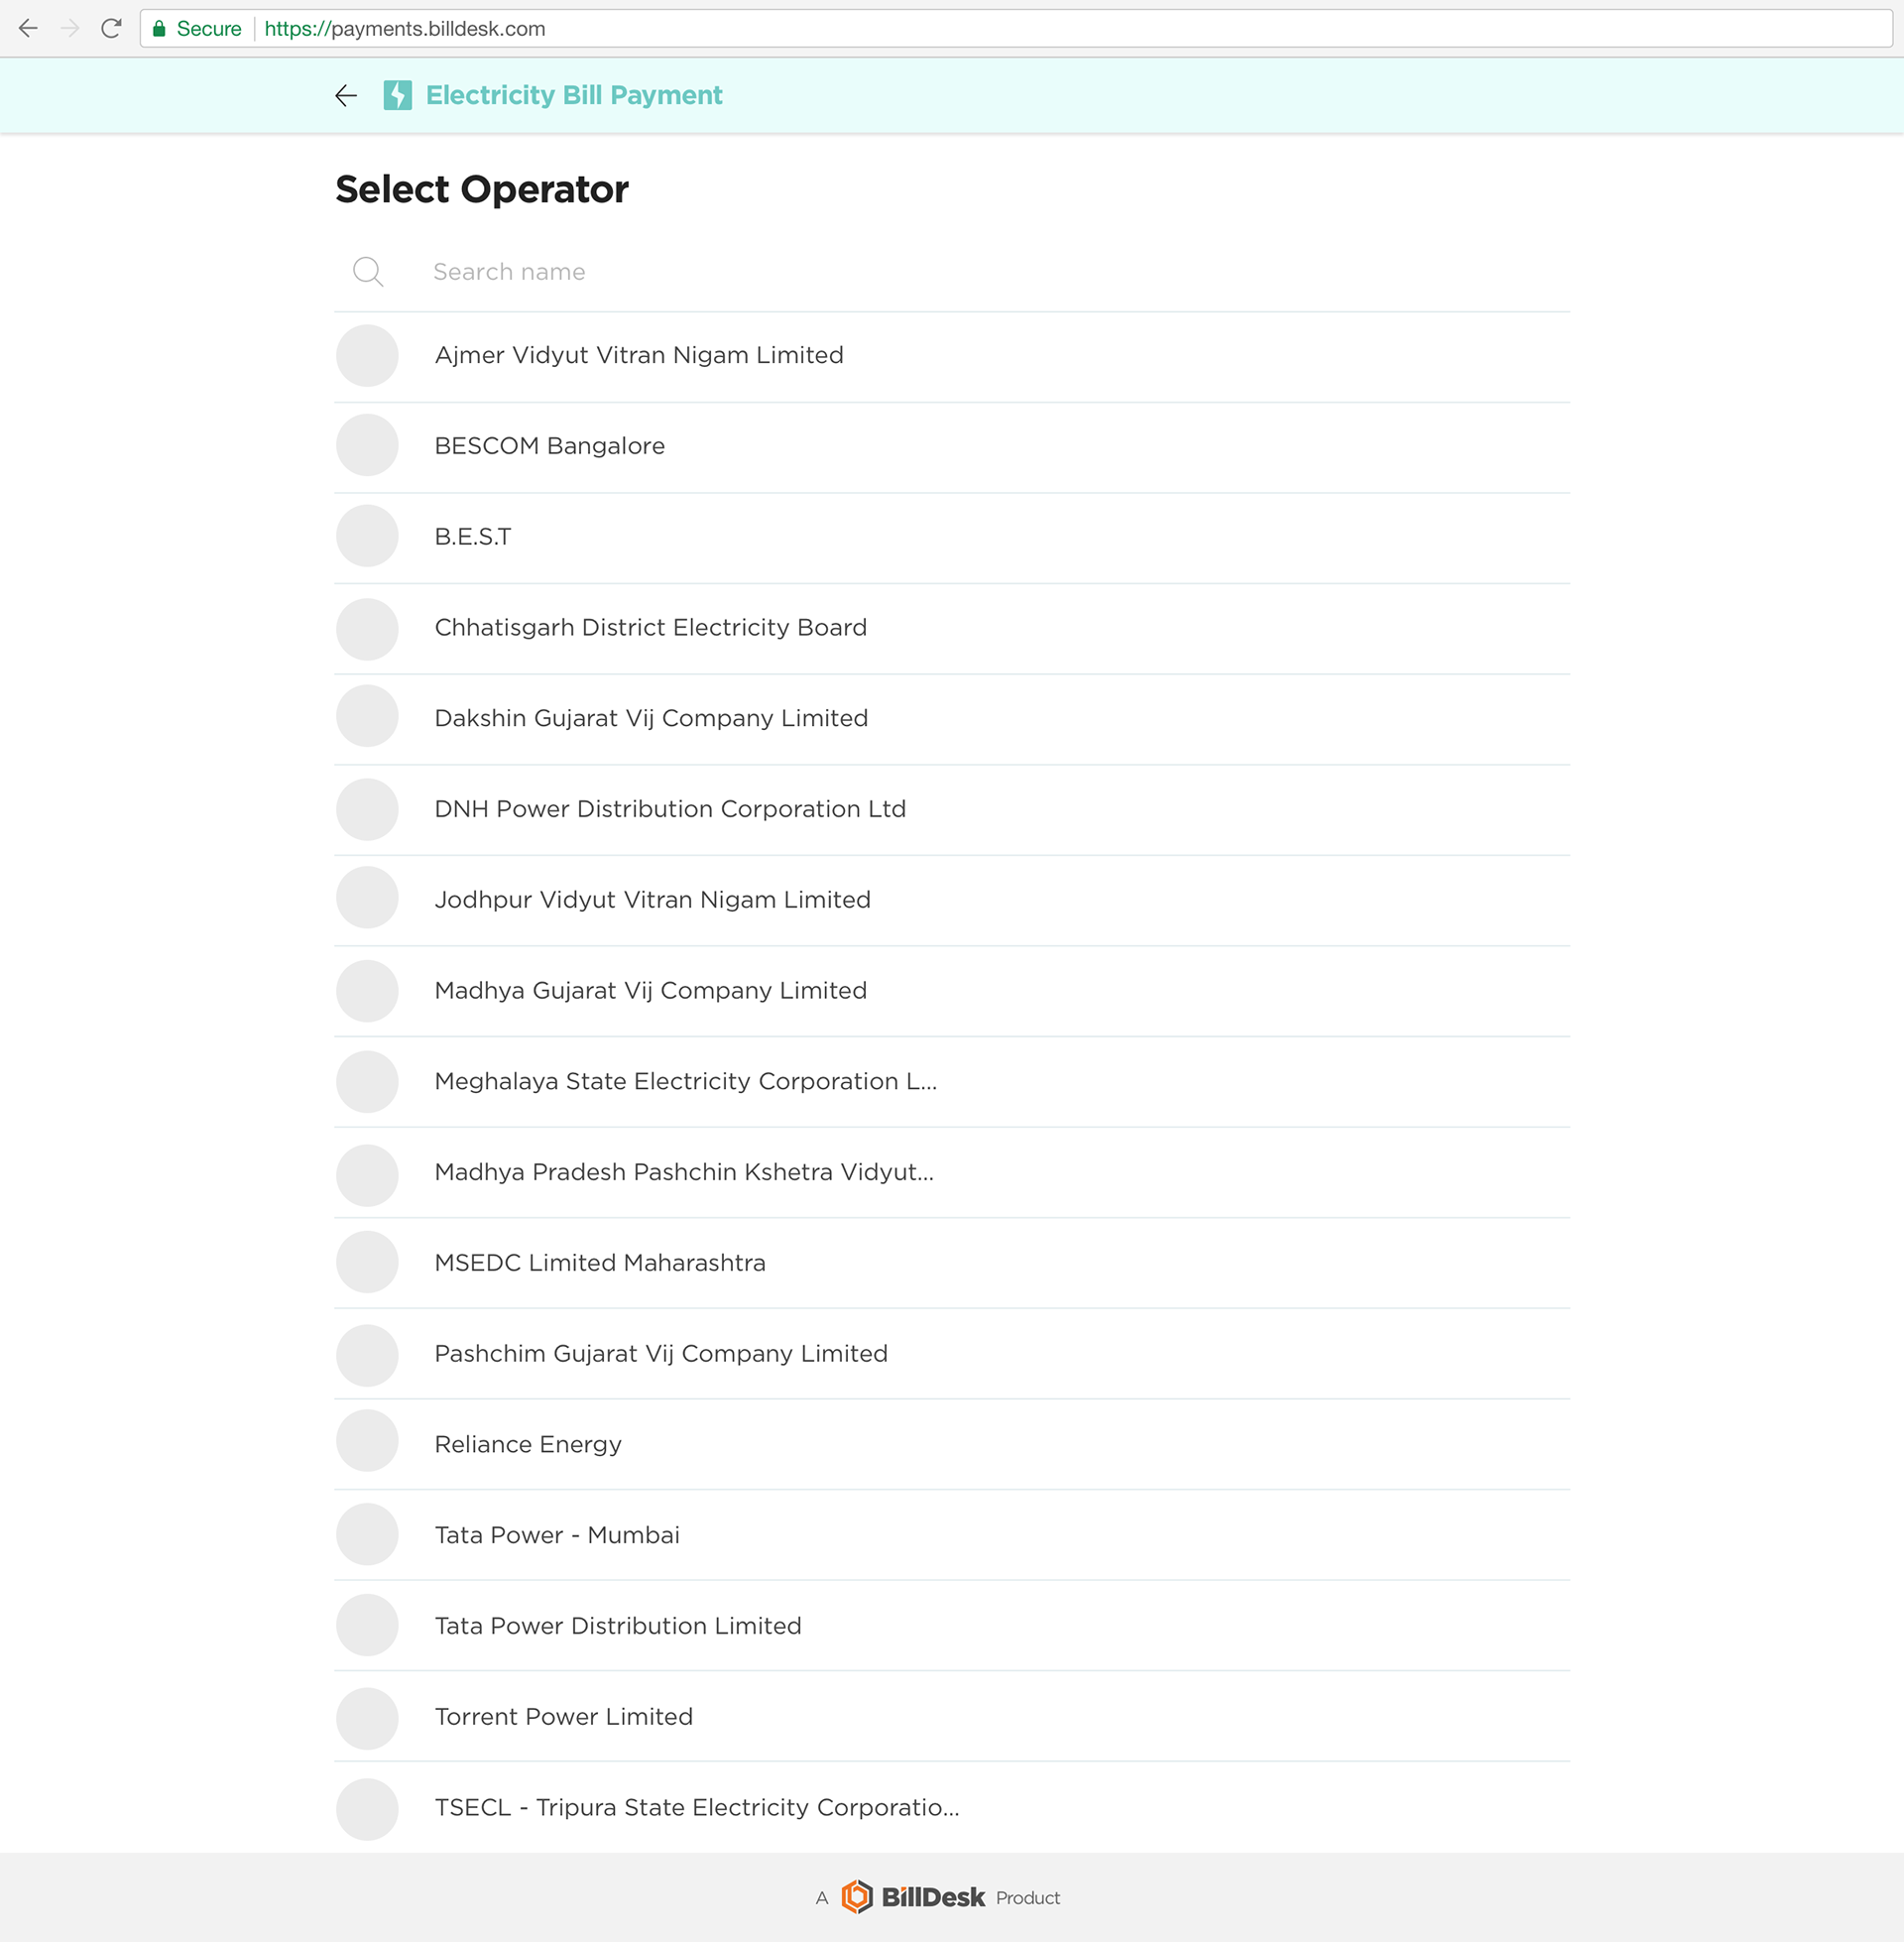Click the page back arrow beside Electricity Bill Payment

pyautogui.click(x=346, y=96)
